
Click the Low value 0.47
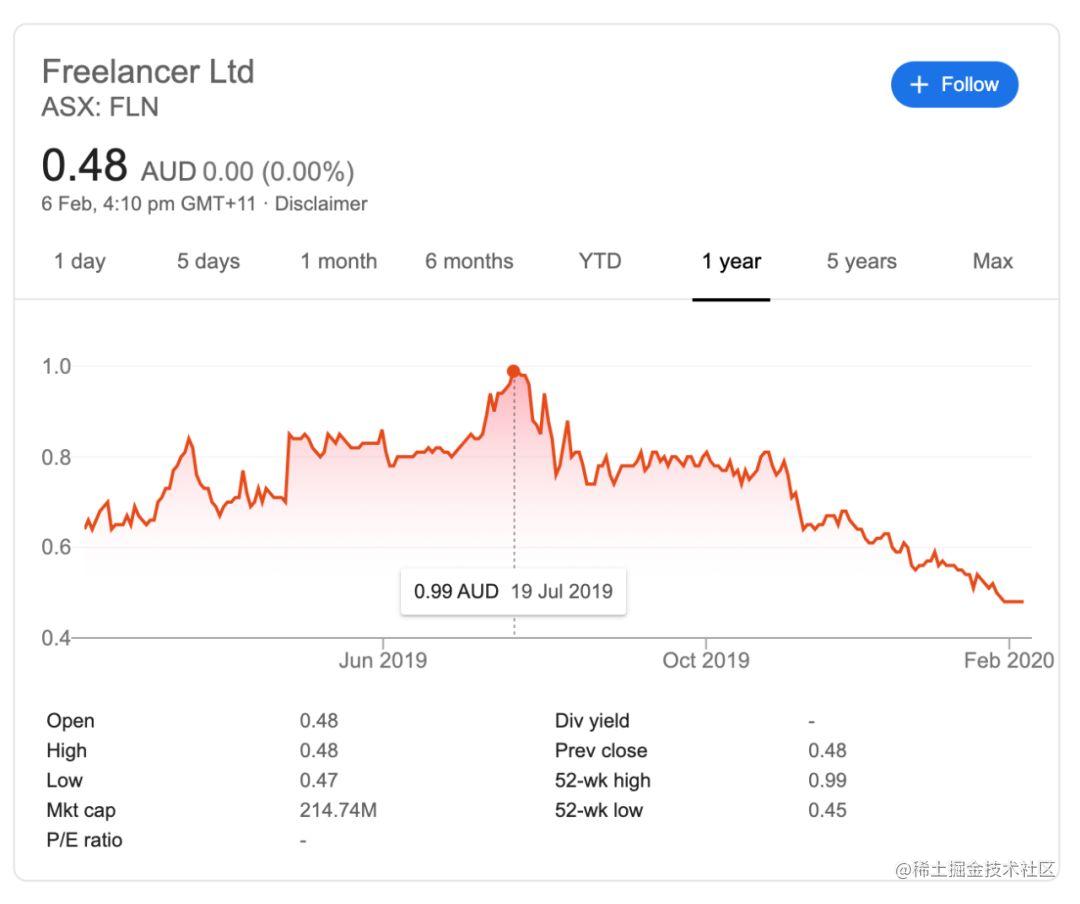[x=319, y=781]
